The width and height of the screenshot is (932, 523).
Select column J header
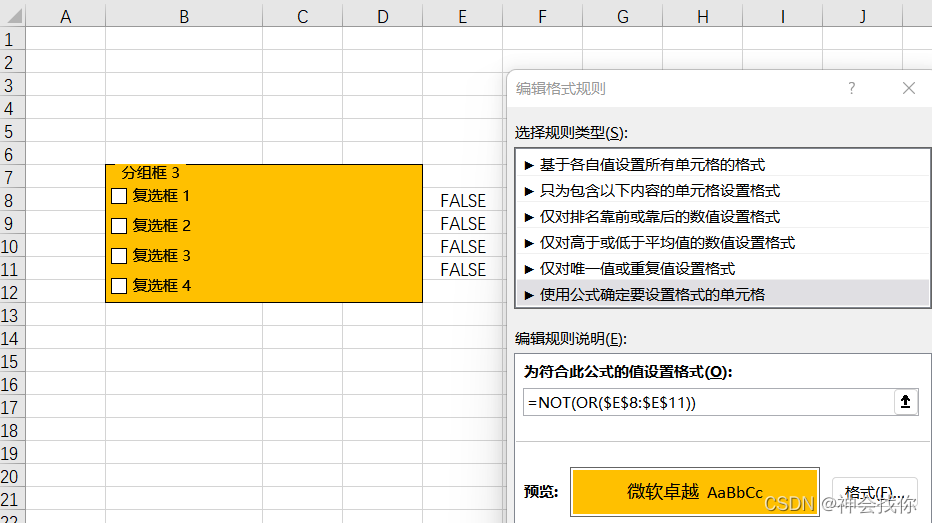tap(862, 17)
